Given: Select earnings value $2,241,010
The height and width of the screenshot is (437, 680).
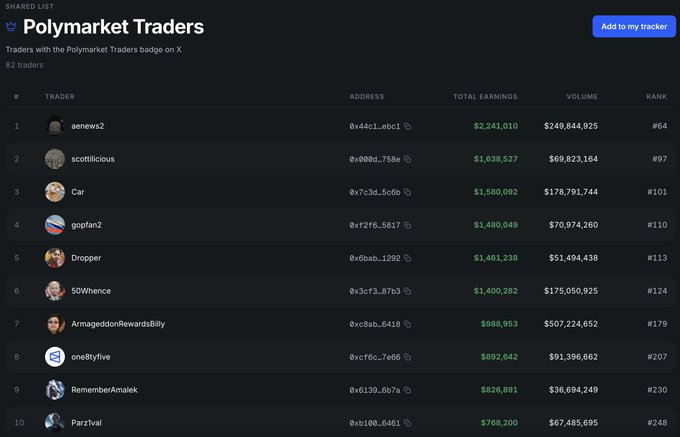Looking at the screenshot, I should (x=496, y=126).
